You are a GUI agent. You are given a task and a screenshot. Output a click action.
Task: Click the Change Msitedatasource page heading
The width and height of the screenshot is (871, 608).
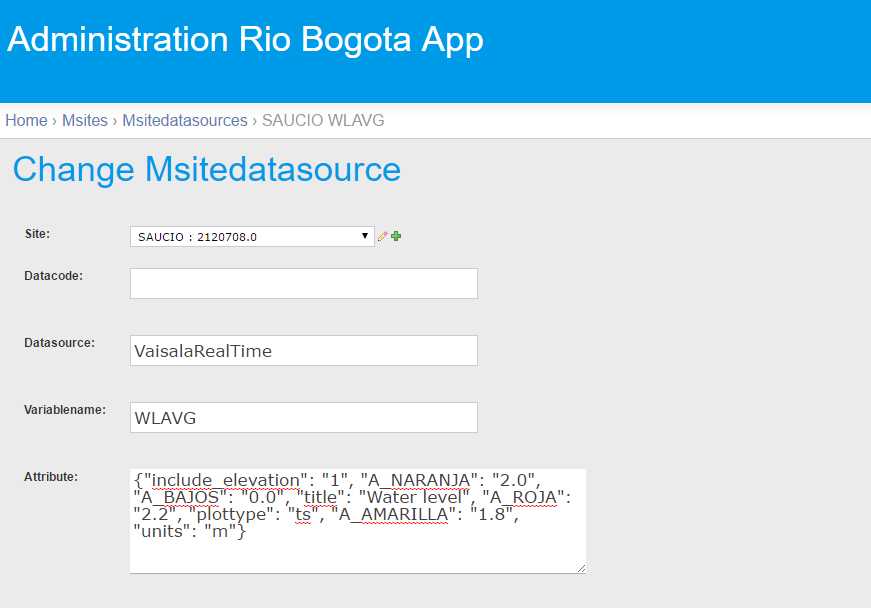tap(207, 169)
